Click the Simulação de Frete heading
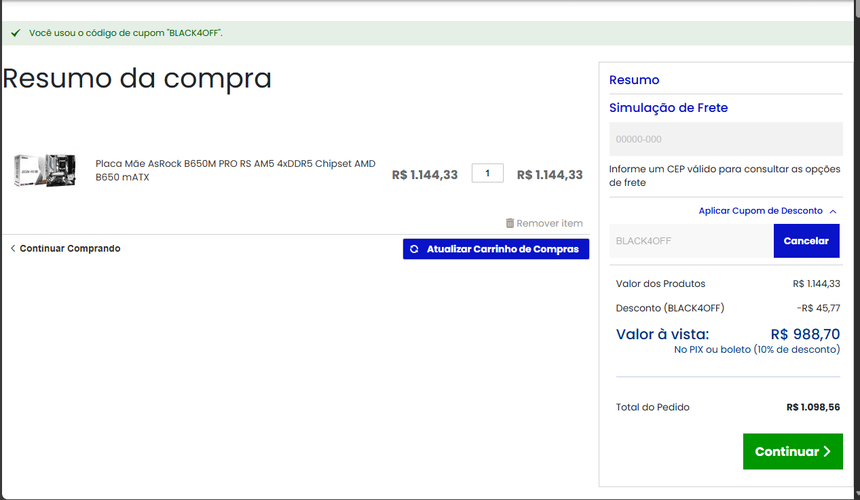 pyautogui.click(x=668, y=108)
